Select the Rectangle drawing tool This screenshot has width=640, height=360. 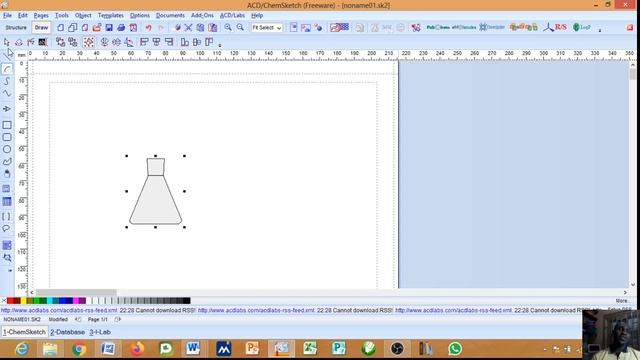point(7,125)
